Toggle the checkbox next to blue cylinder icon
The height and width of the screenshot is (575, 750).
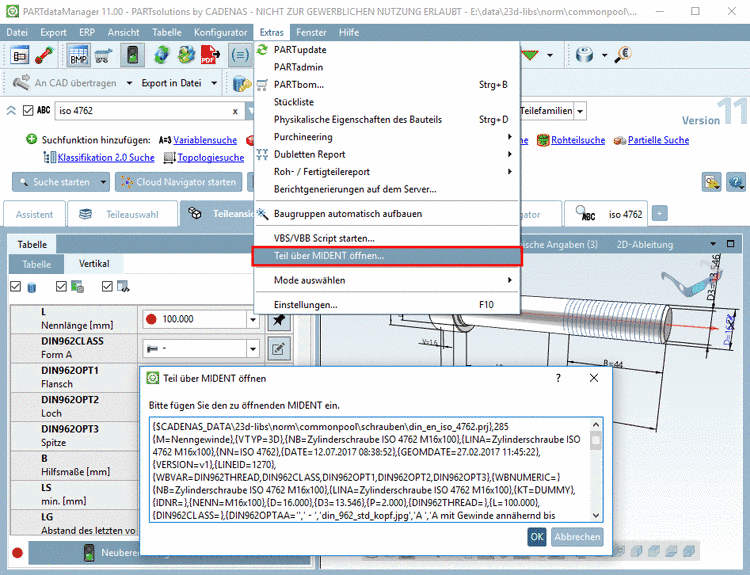[x=16, y=287]
